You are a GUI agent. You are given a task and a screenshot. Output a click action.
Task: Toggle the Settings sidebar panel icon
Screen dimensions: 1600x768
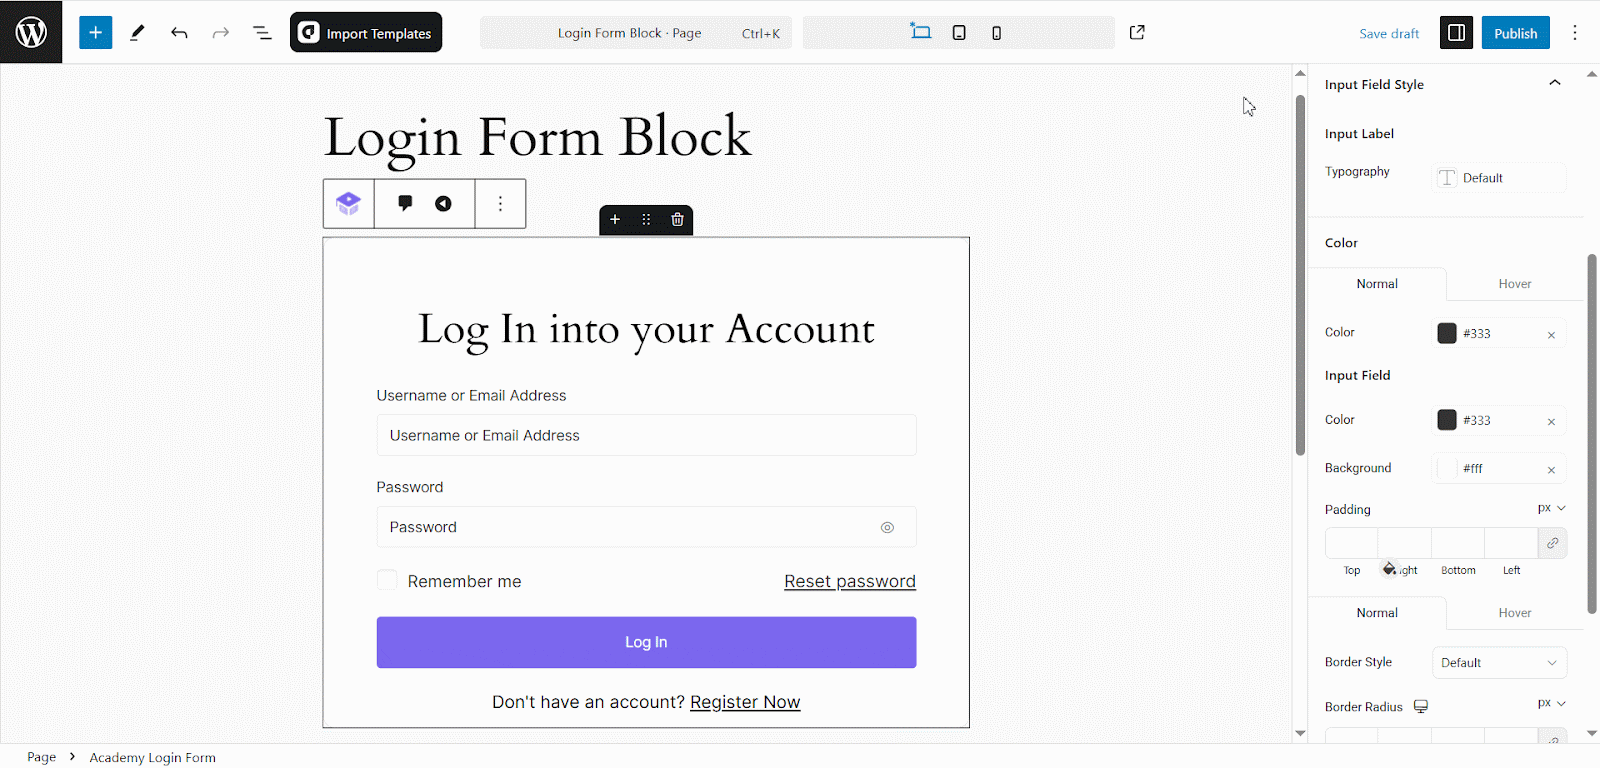[1455, 32]
